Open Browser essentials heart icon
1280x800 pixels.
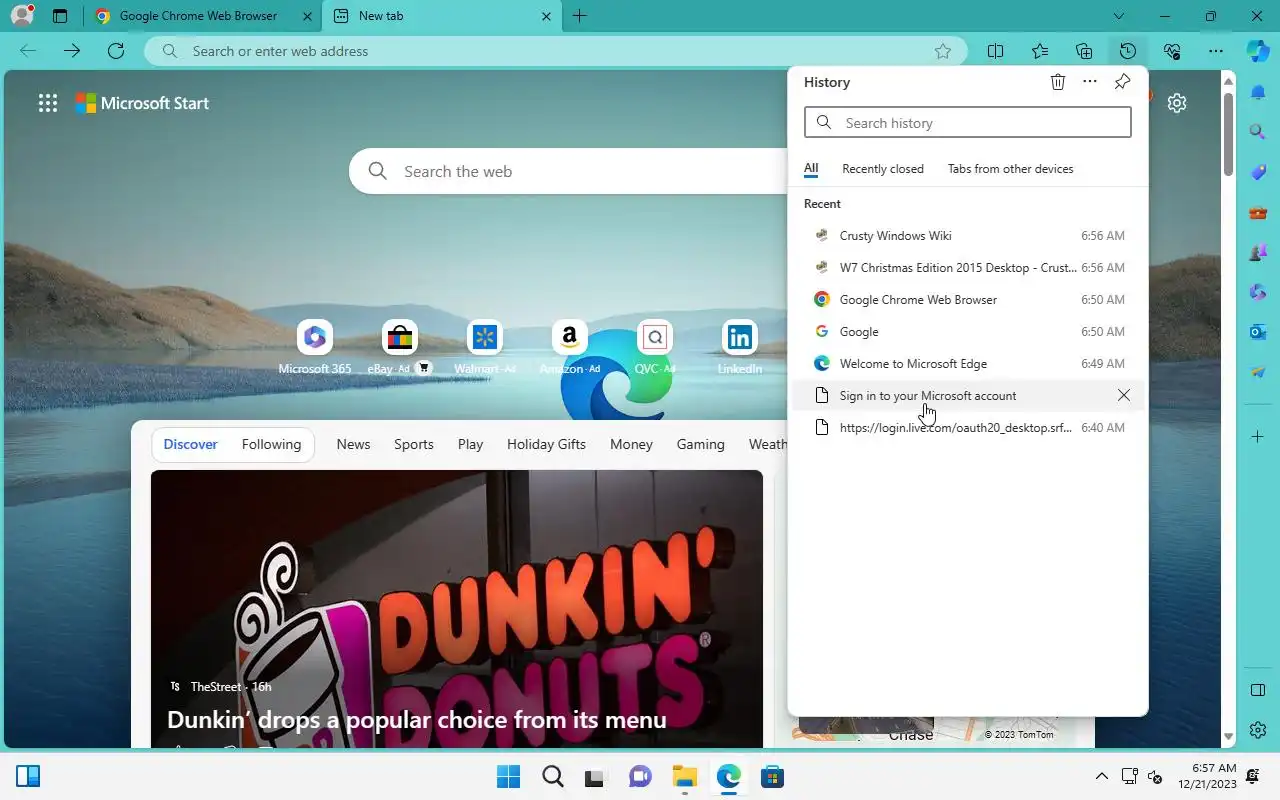click(1172, 51)
